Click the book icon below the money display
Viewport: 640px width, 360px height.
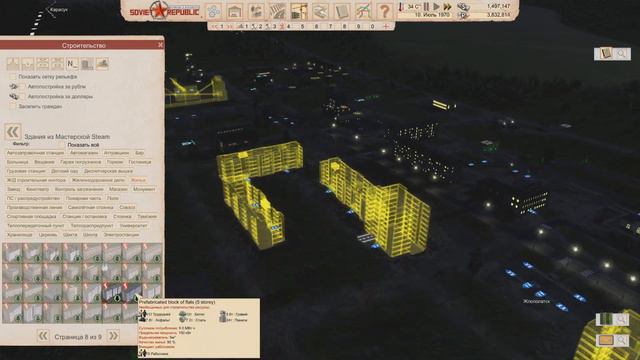(606, 53)
